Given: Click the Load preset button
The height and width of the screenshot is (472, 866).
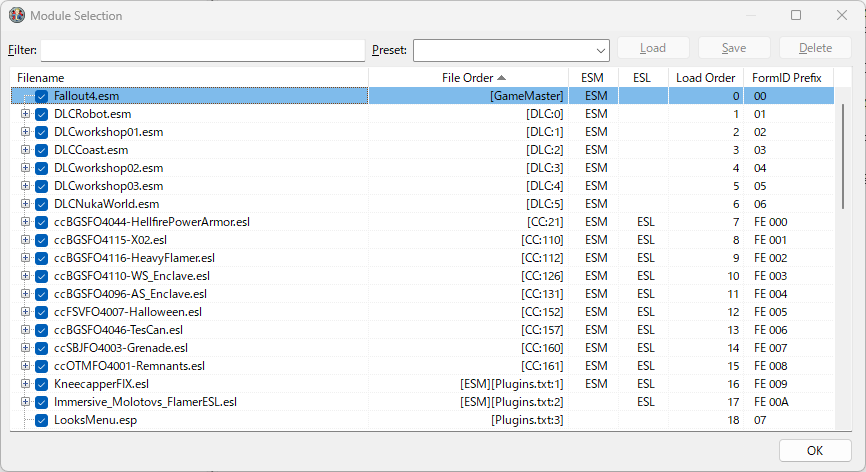Looking at the screenshot, I should (x=653, y=48).
